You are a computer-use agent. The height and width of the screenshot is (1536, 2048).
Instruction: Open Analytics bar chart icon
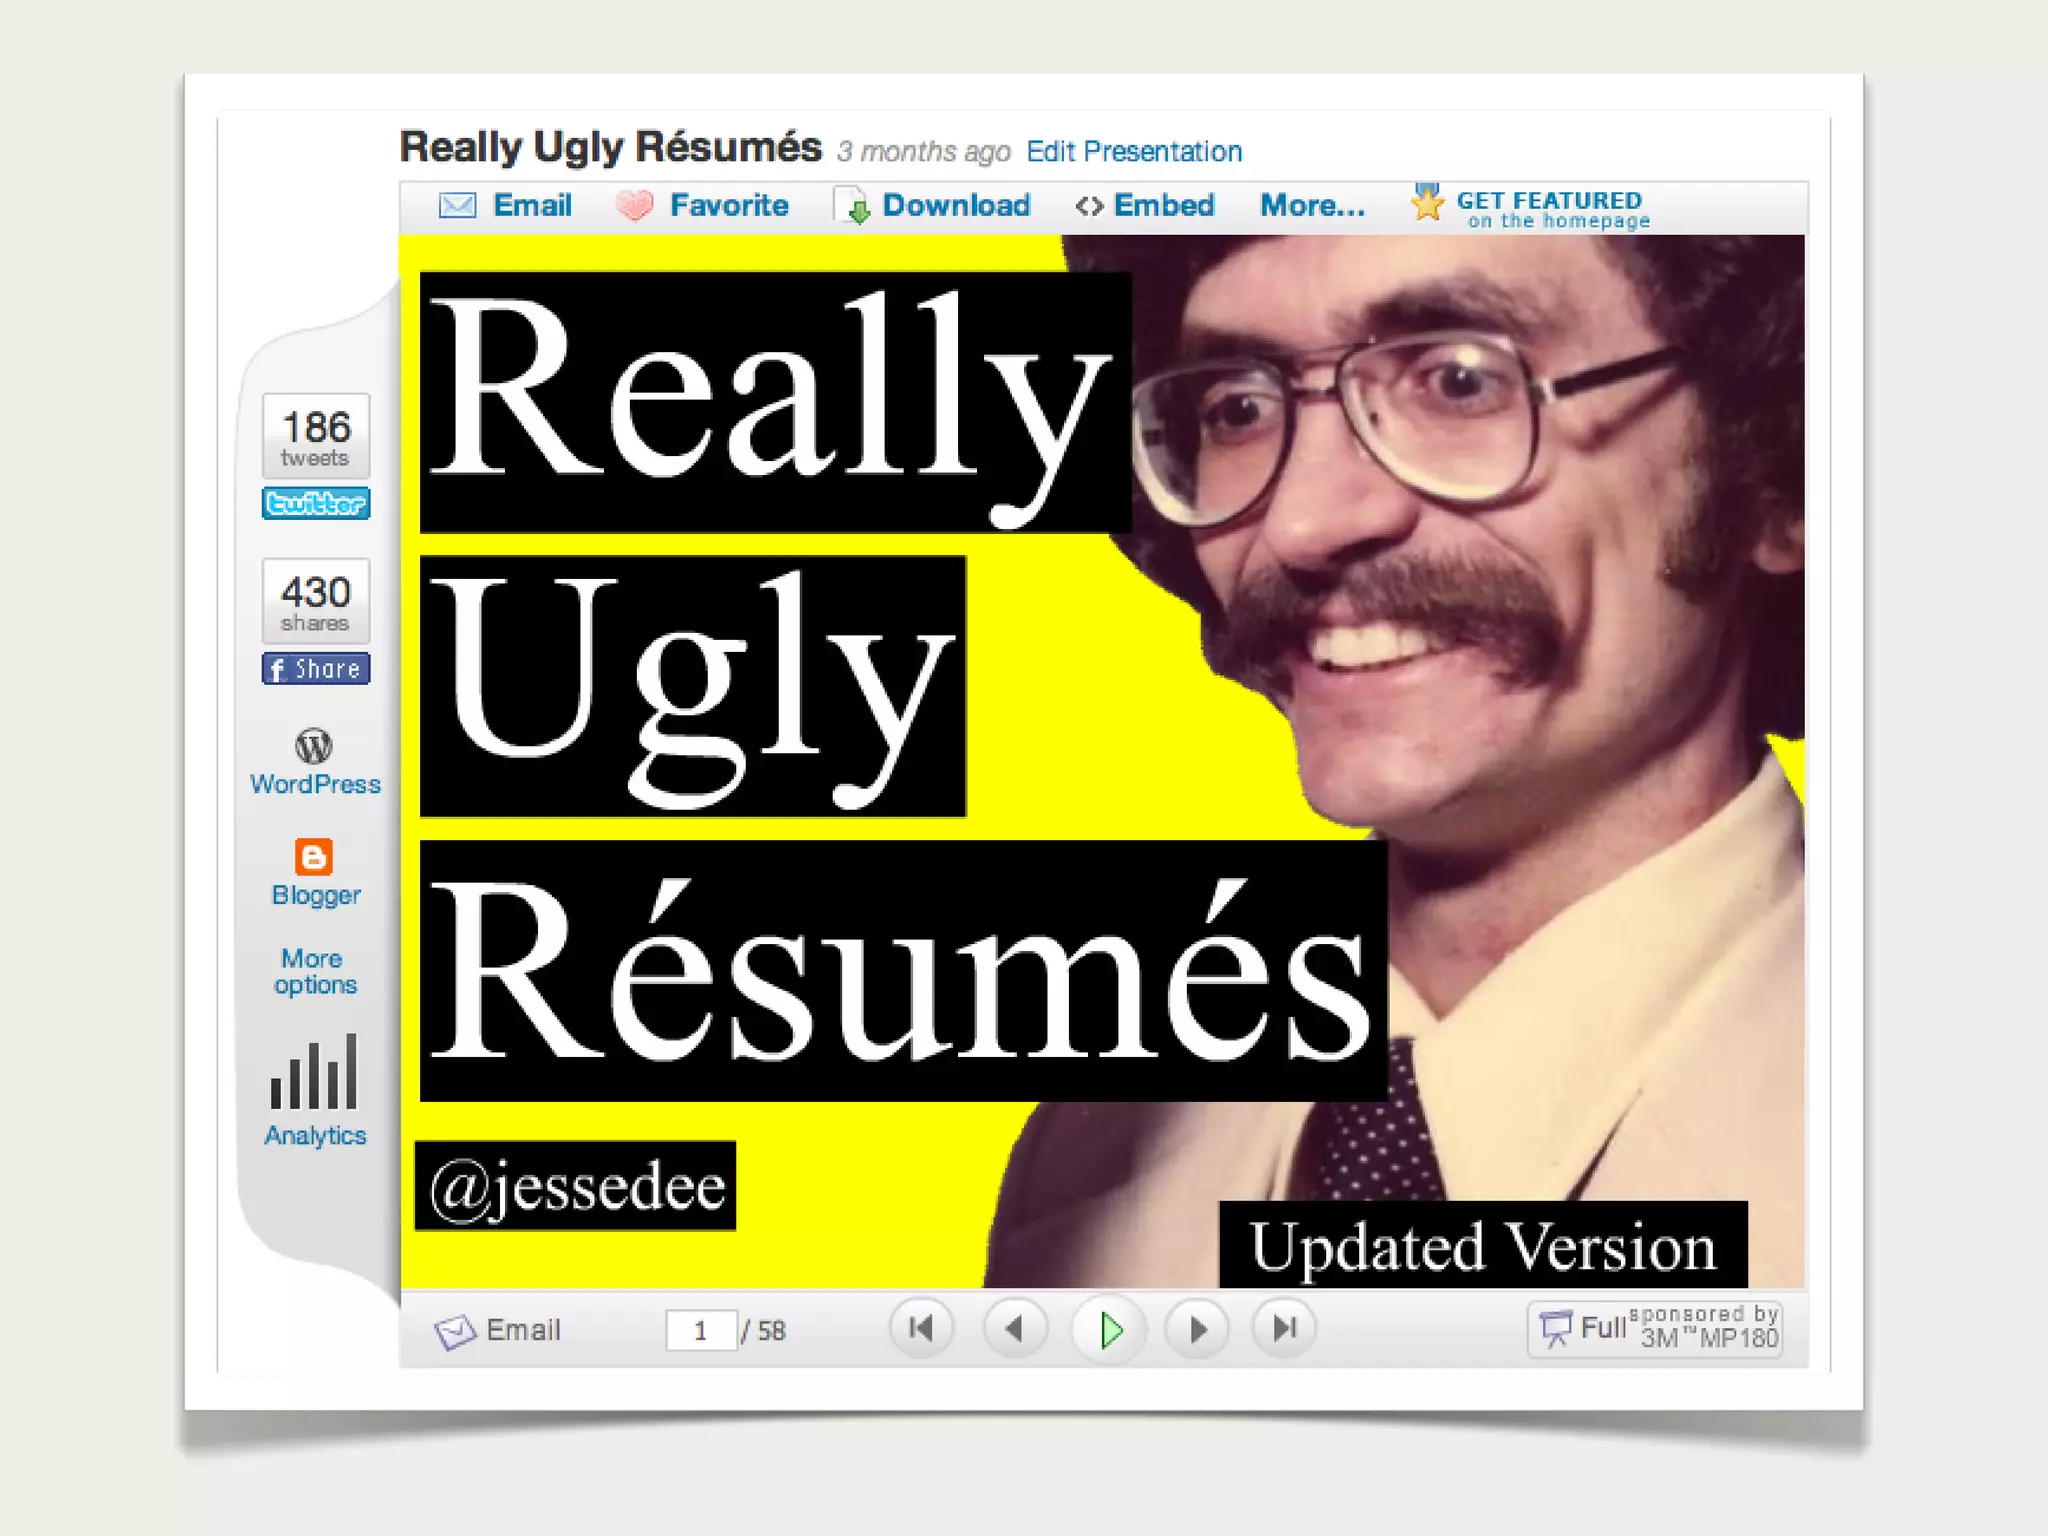[x=314, y=1073]
